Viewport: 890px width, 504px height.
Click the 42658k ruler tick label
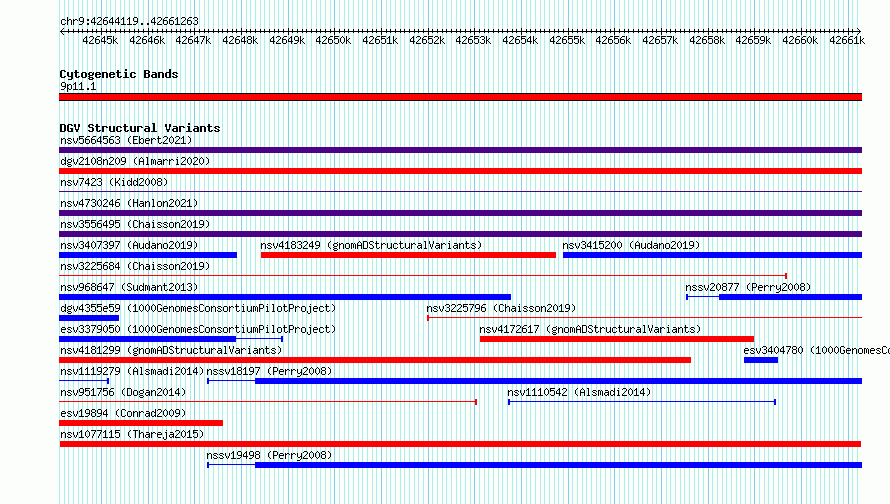click(x=707, y=40)
